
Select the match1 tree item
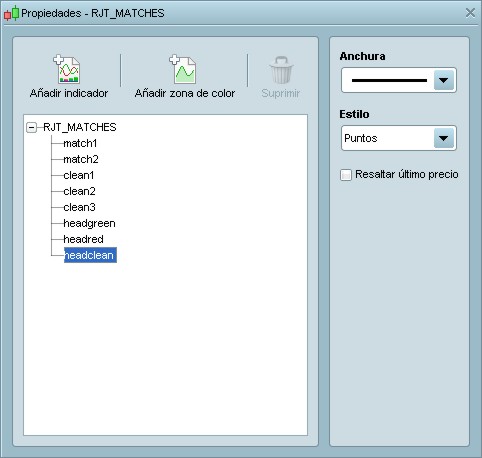pos(80,143)
